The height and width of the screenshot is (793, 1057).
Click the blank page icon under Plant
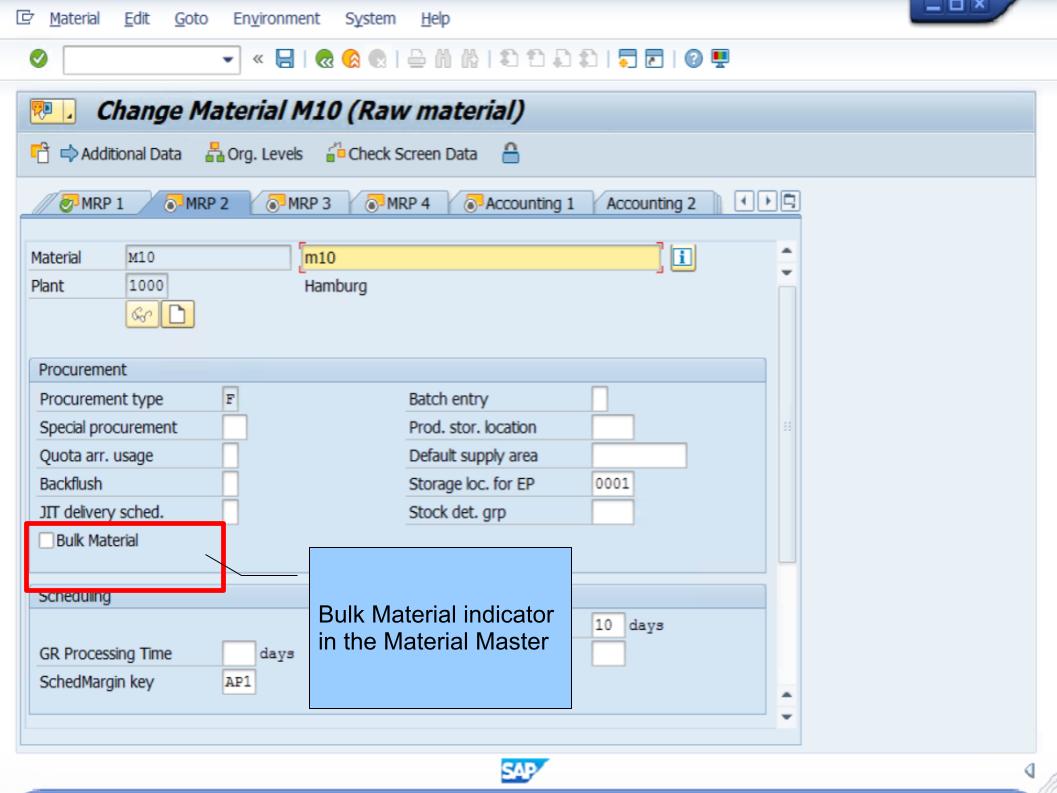pos(177,314)
